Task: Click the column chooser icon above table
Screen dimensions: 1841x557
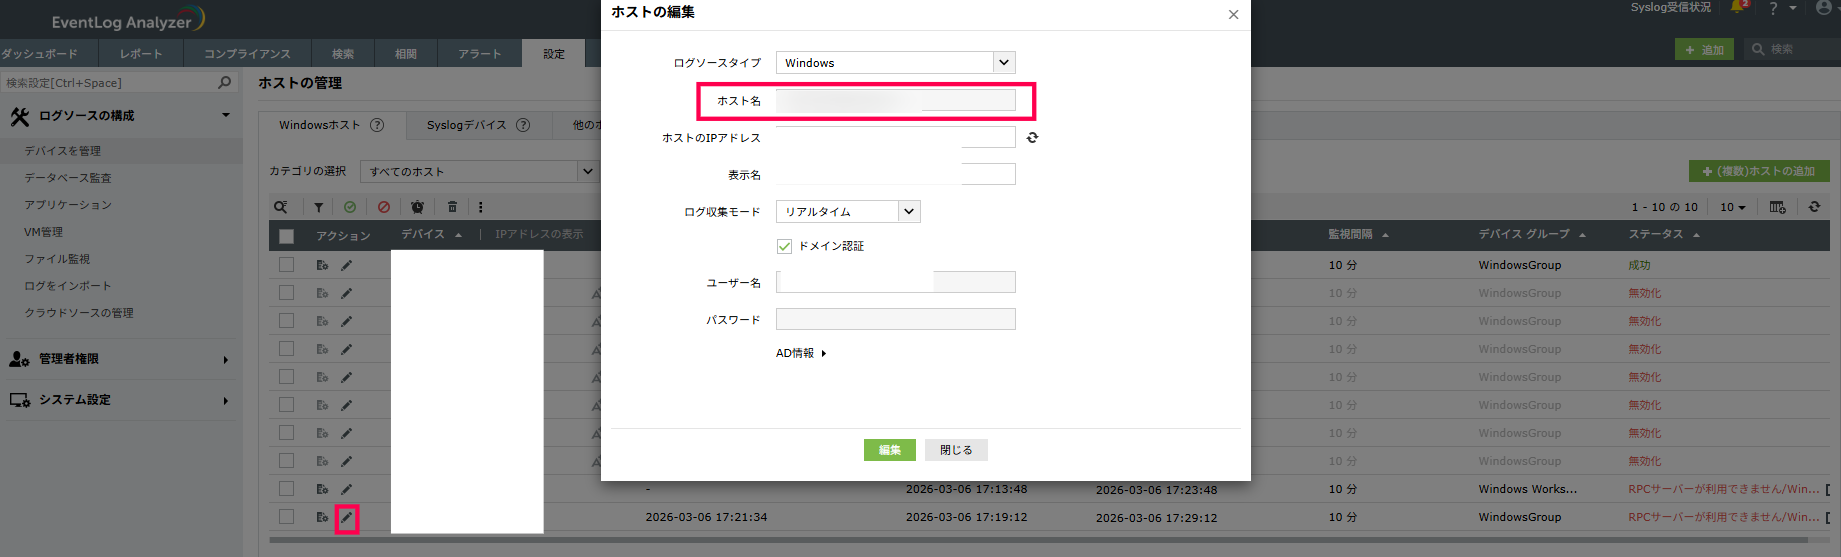Action: [1777, 207]
